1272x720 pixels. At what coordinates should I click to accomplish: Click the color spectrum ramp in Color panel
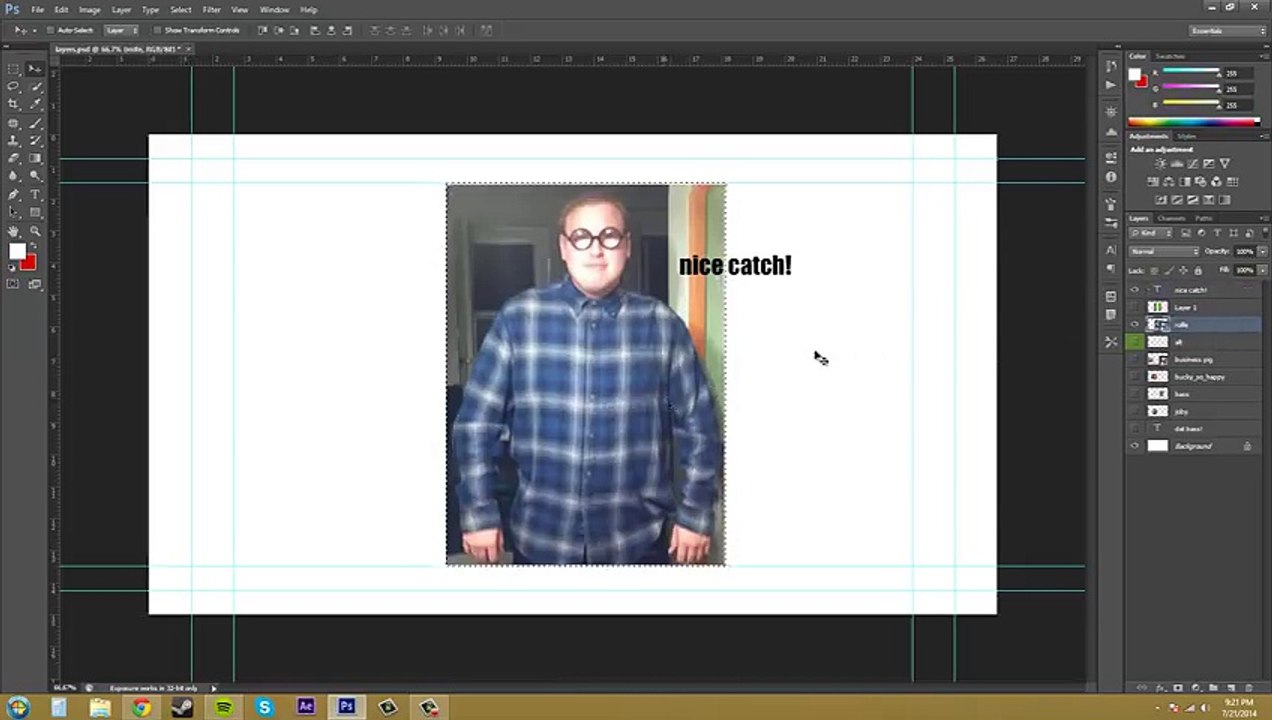(x=1193, y=122)
